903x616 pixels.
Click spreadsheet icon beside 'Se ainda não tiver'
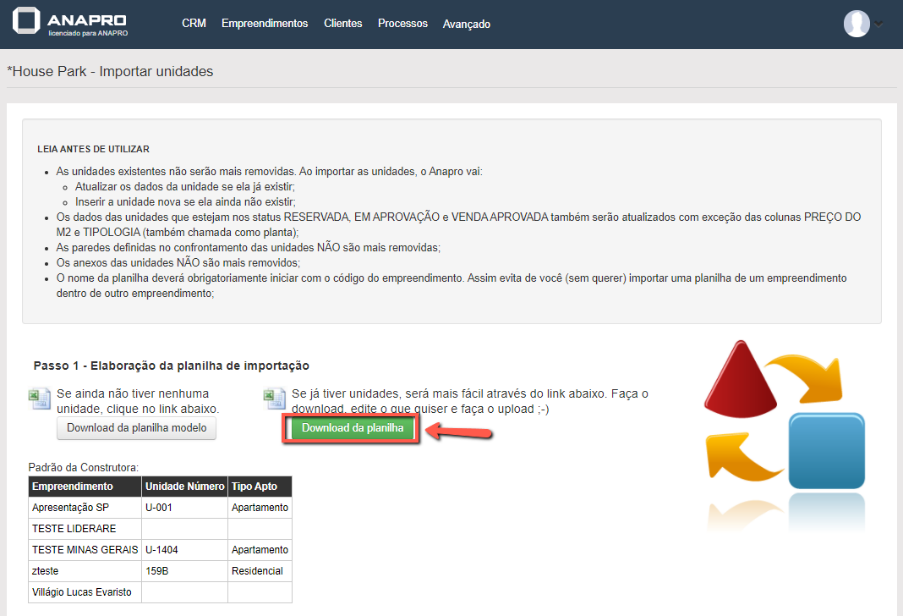coord(40,399)
